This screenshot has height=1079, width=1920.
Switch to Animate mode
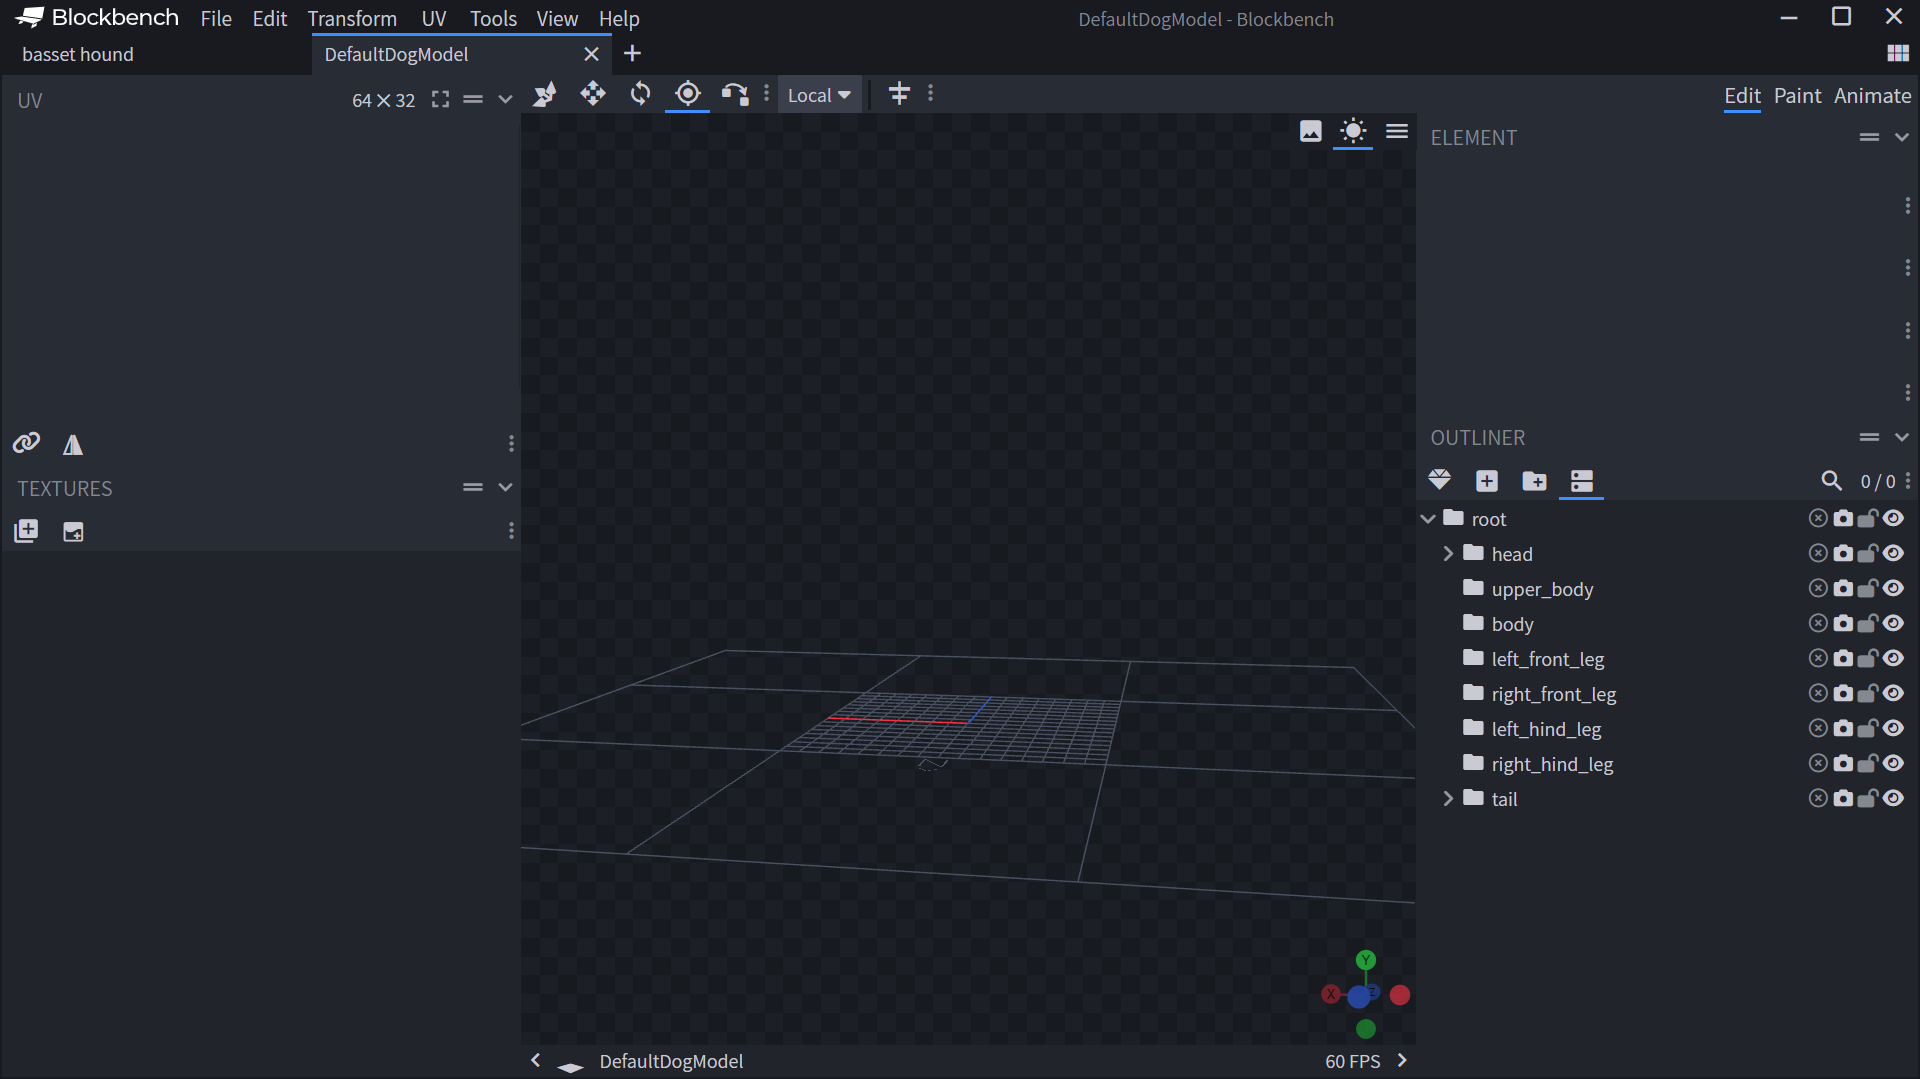(1872, 96)
